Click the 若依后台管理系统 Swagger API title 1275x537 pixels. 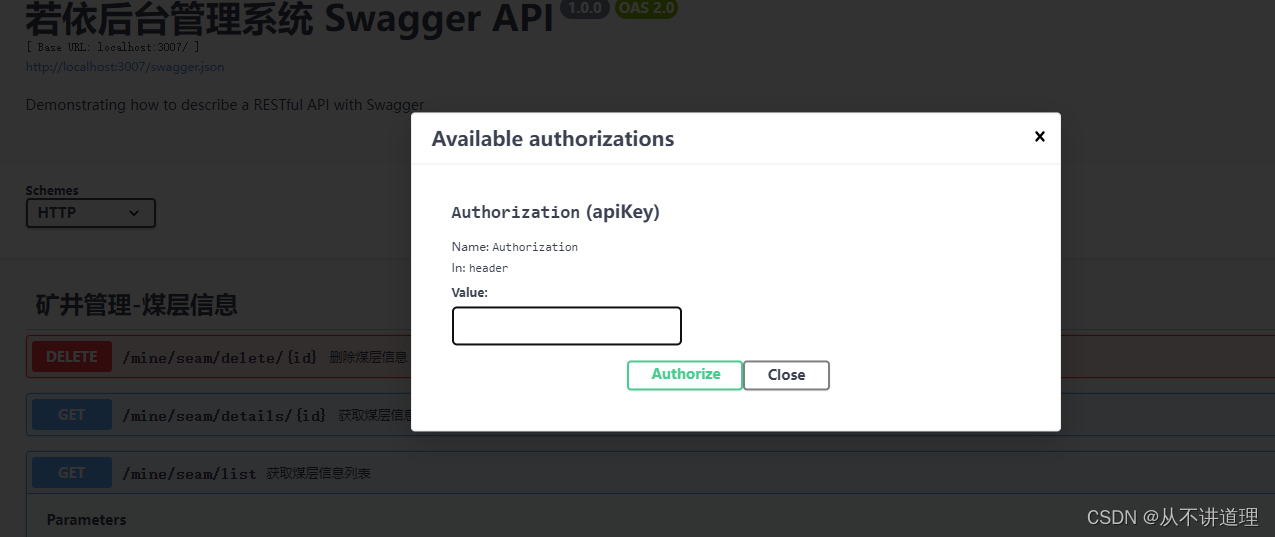289,18
